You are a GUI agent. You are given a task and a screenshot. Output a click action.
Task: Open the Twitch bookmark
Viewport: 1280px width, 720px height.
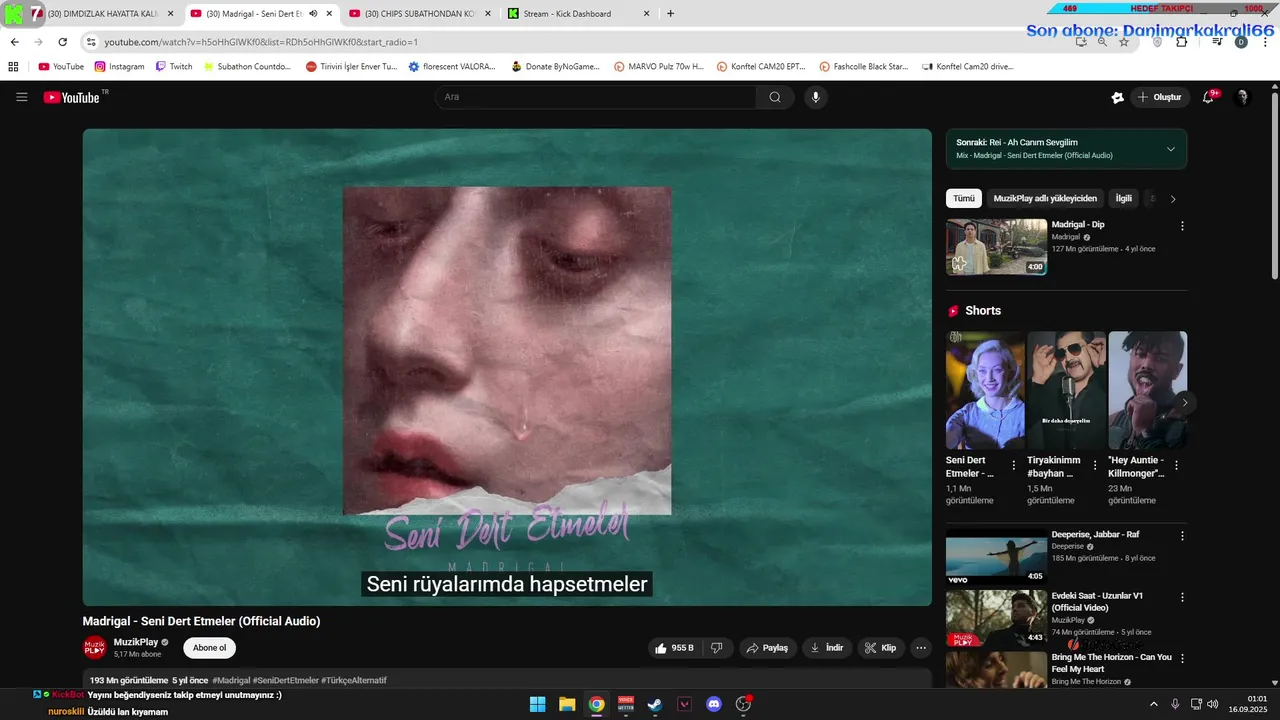(173, 66)
